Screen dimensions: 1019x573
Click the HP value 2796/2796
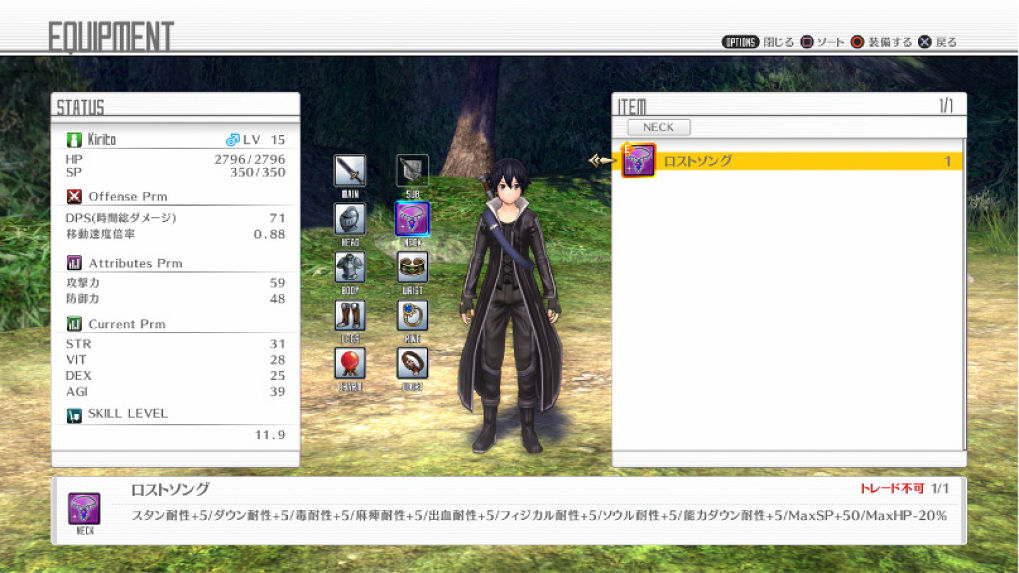(250, 159)
